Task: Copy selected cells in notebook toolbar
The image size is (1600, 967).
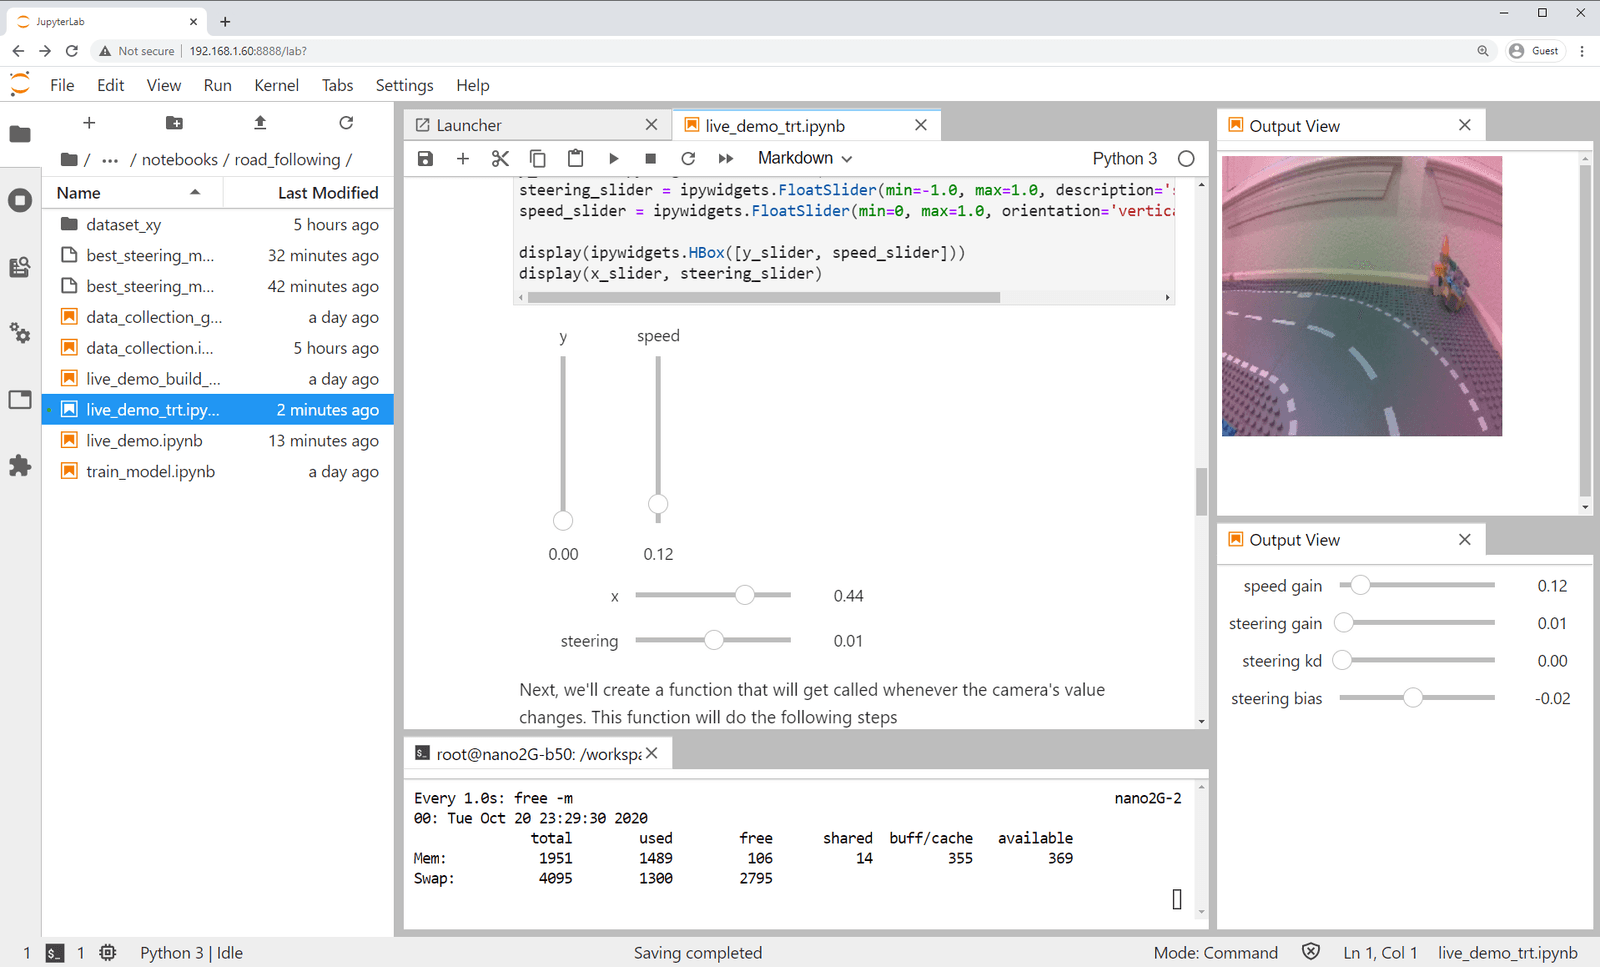Action: point(537,158)
